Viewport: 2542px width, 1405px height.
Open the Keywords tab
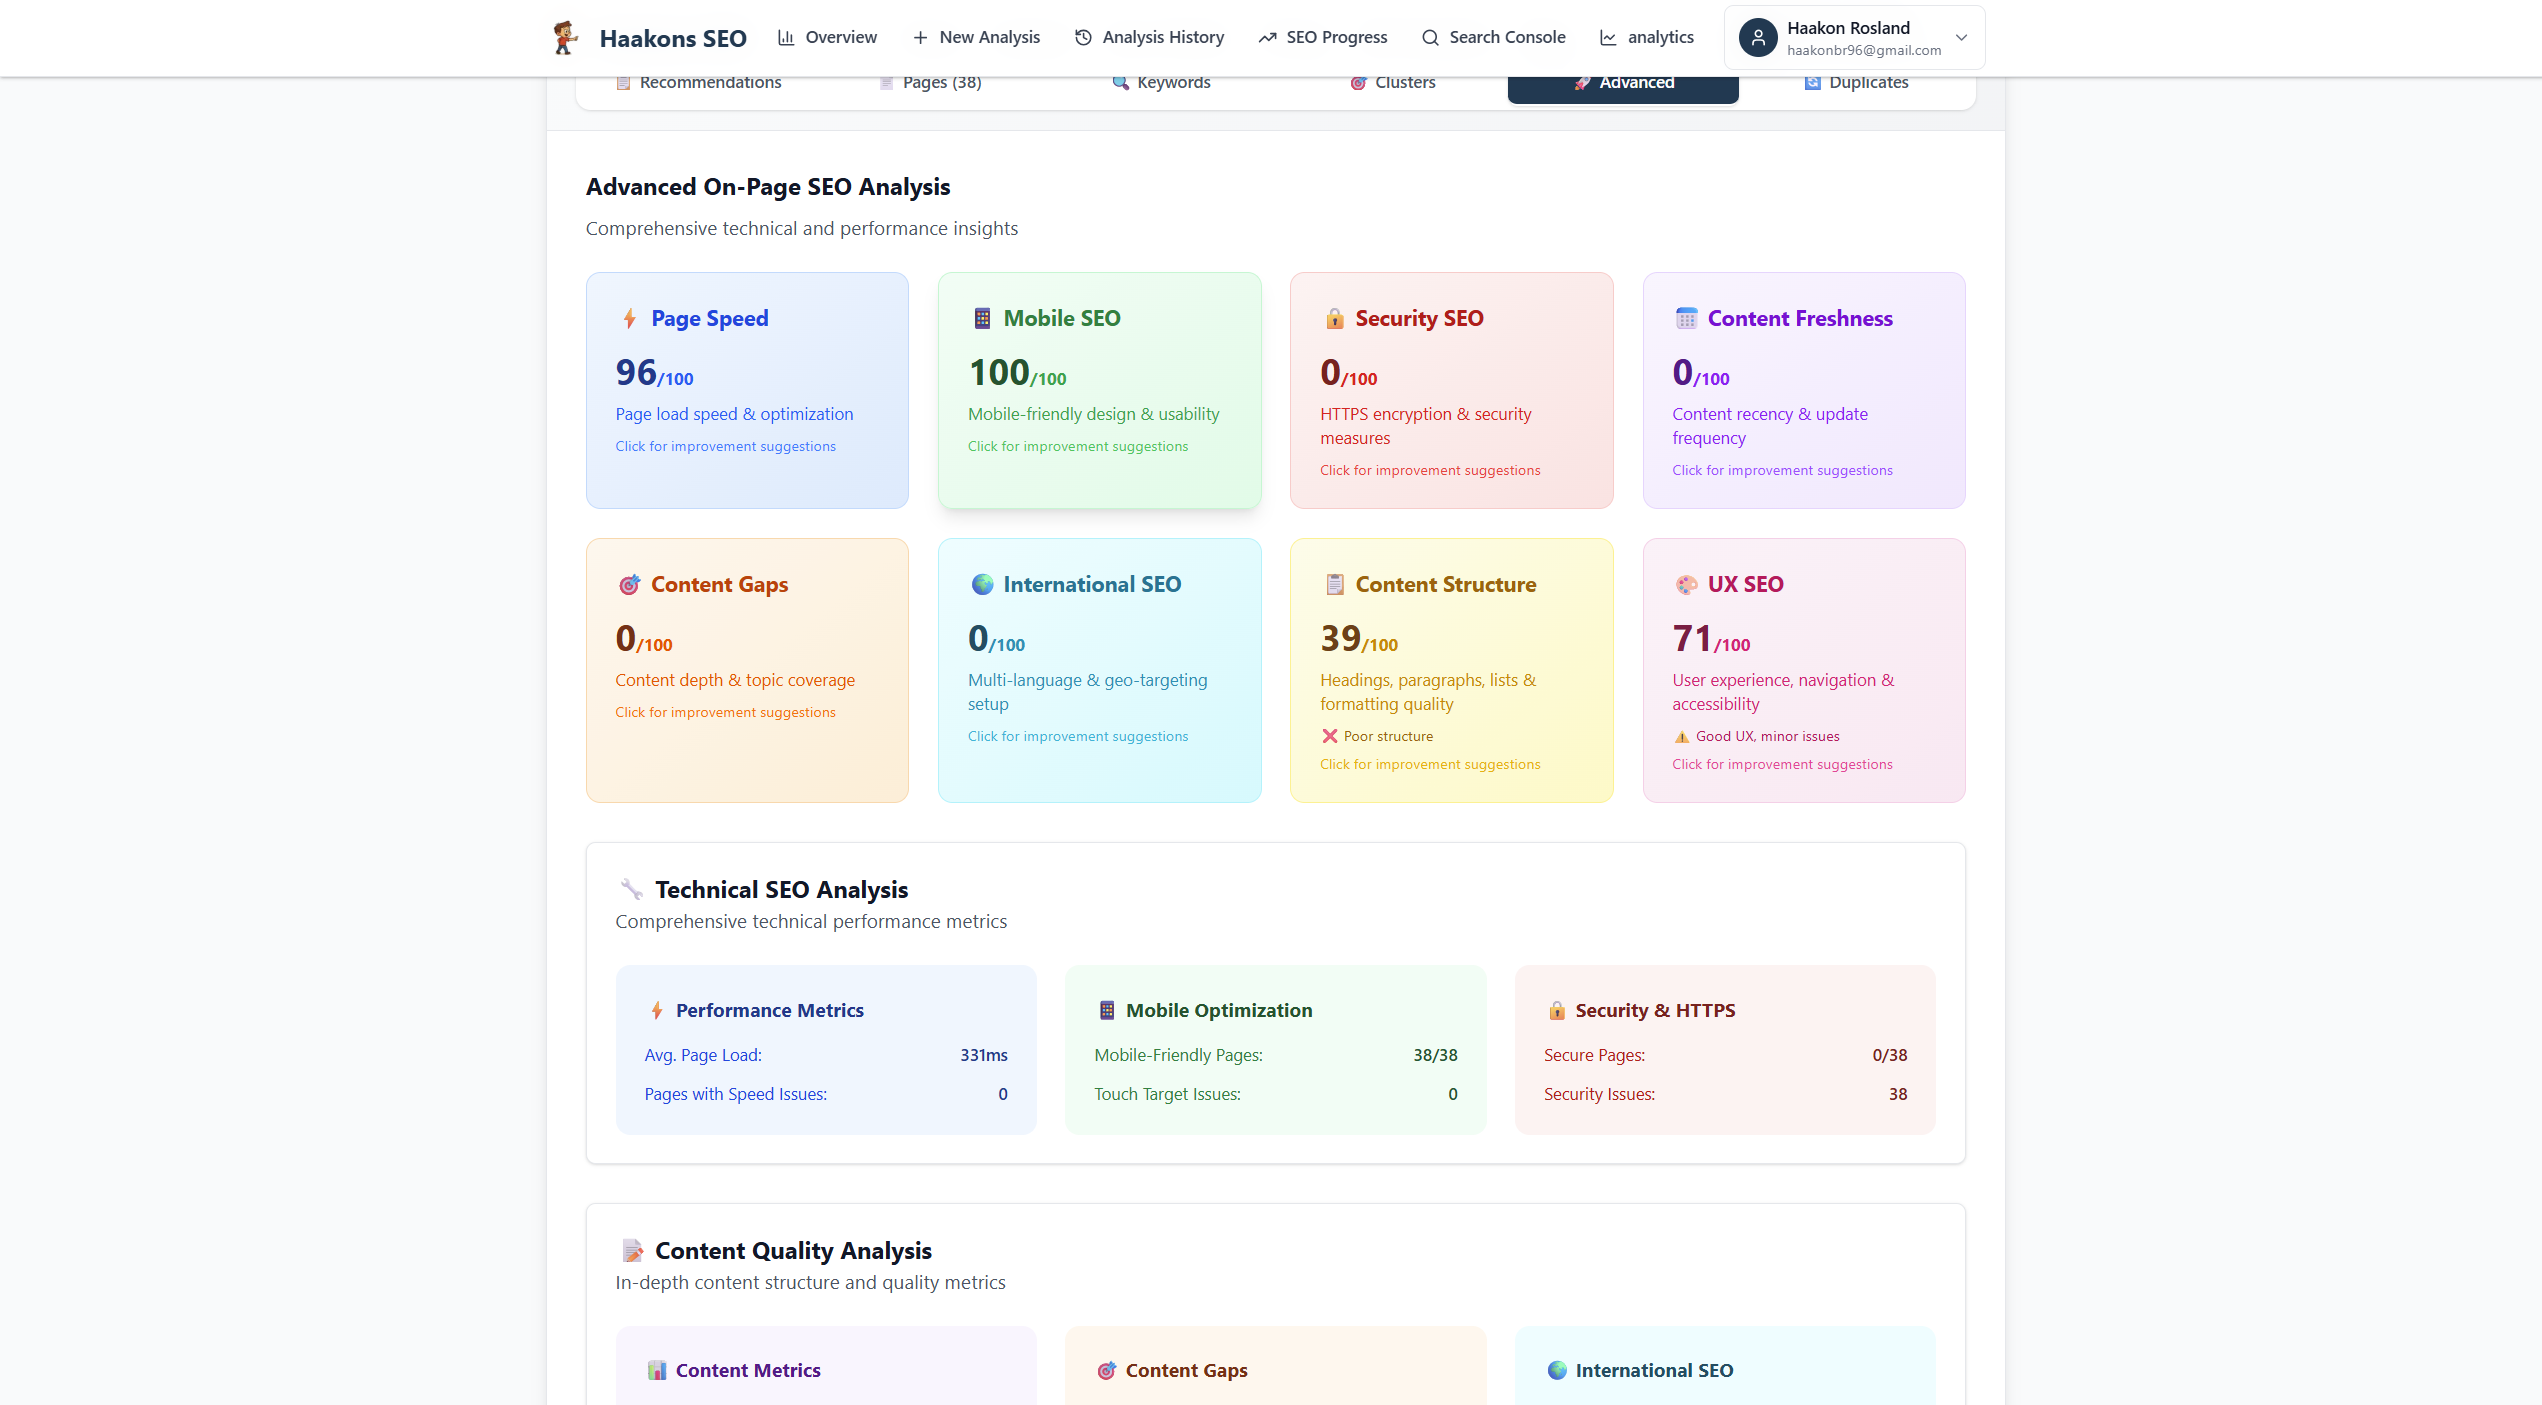click(1162, 82)
